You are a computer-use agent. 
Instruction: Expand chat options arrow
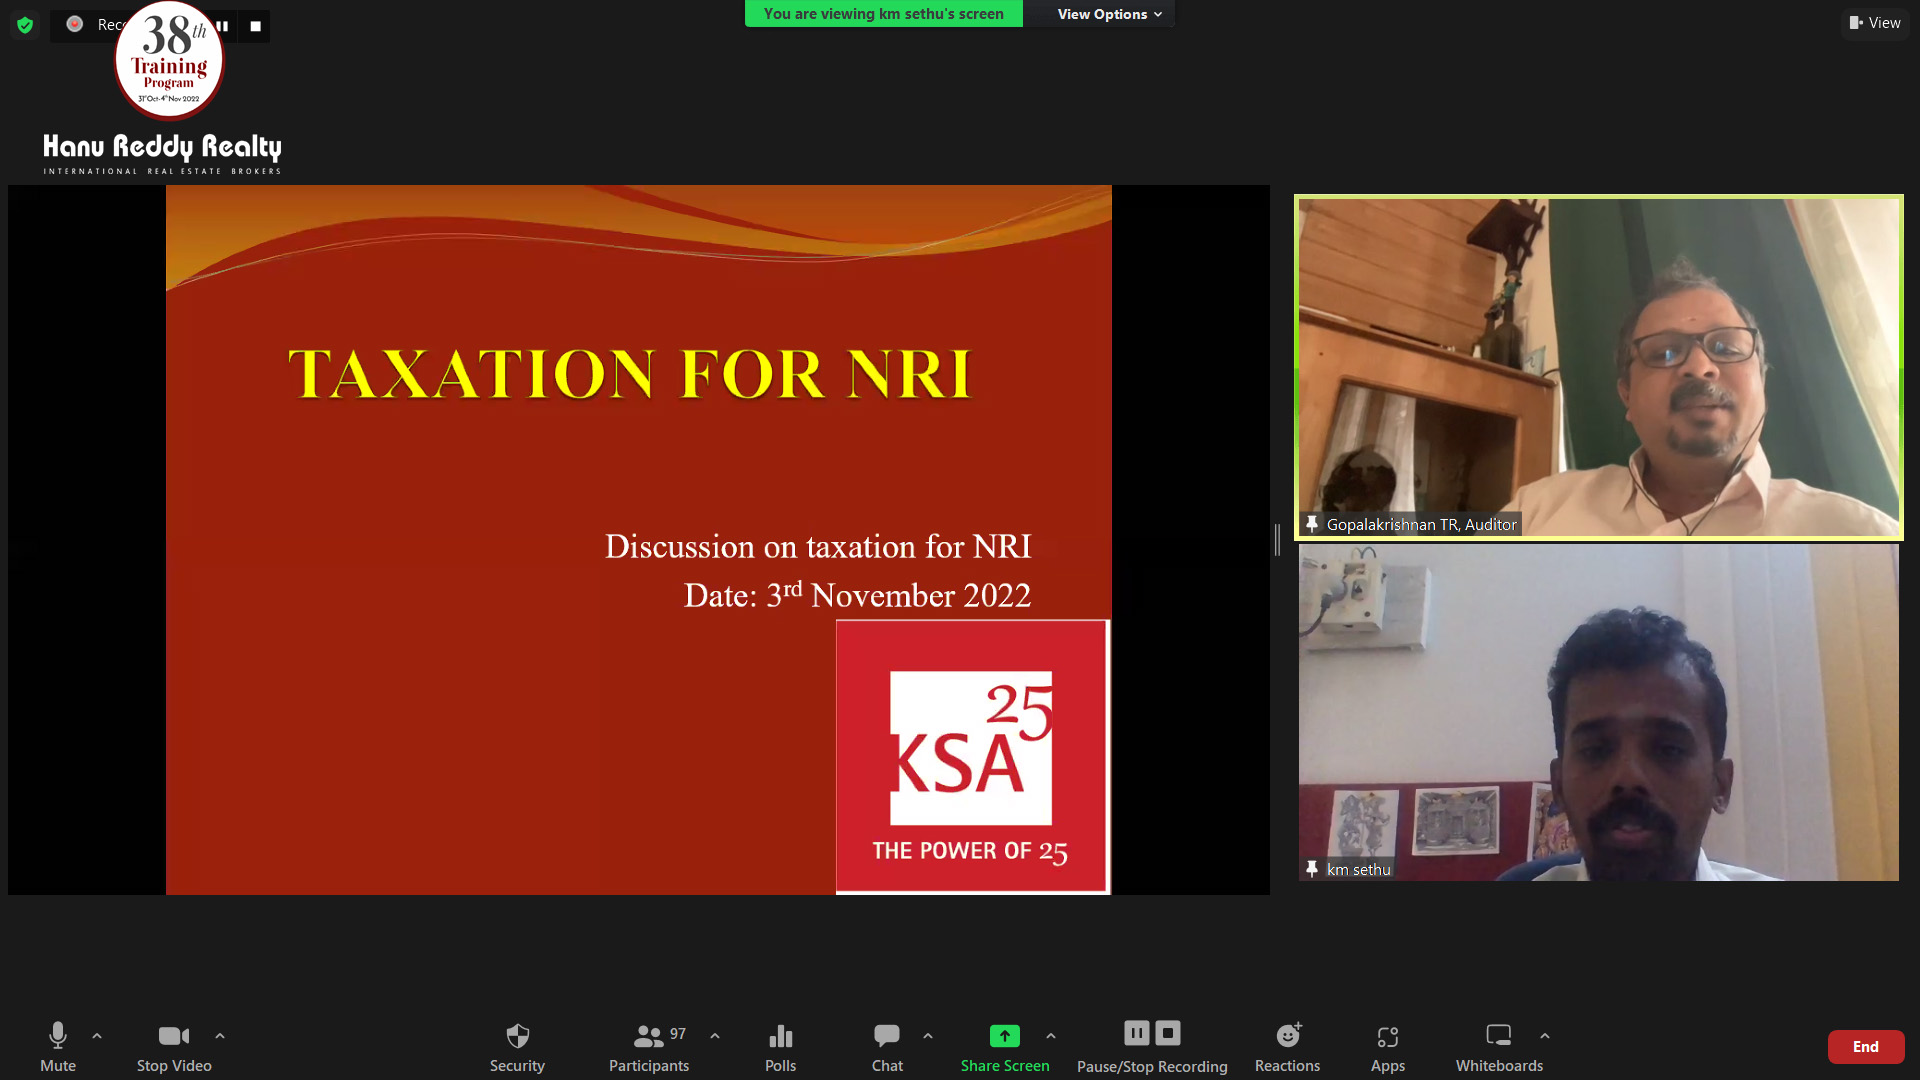[x=928, y=1036]
